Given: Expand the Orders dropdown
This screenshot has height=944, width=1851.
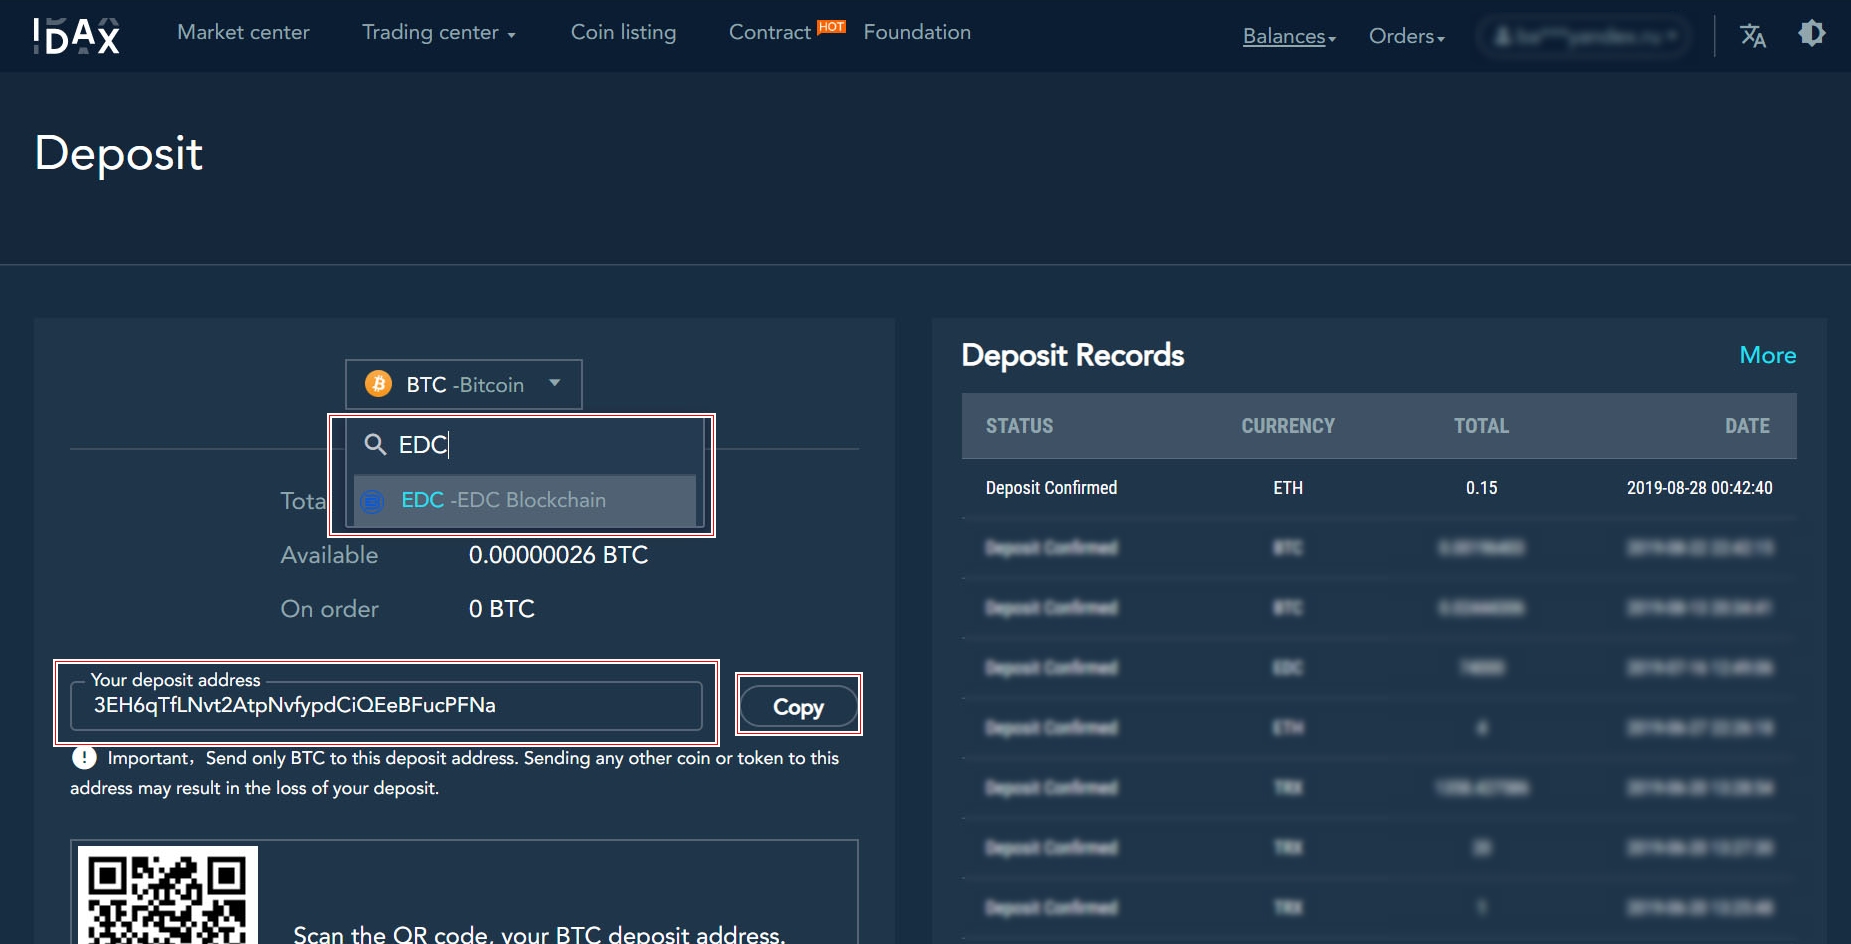Looking at the screenshot, I should point(1407,36).
